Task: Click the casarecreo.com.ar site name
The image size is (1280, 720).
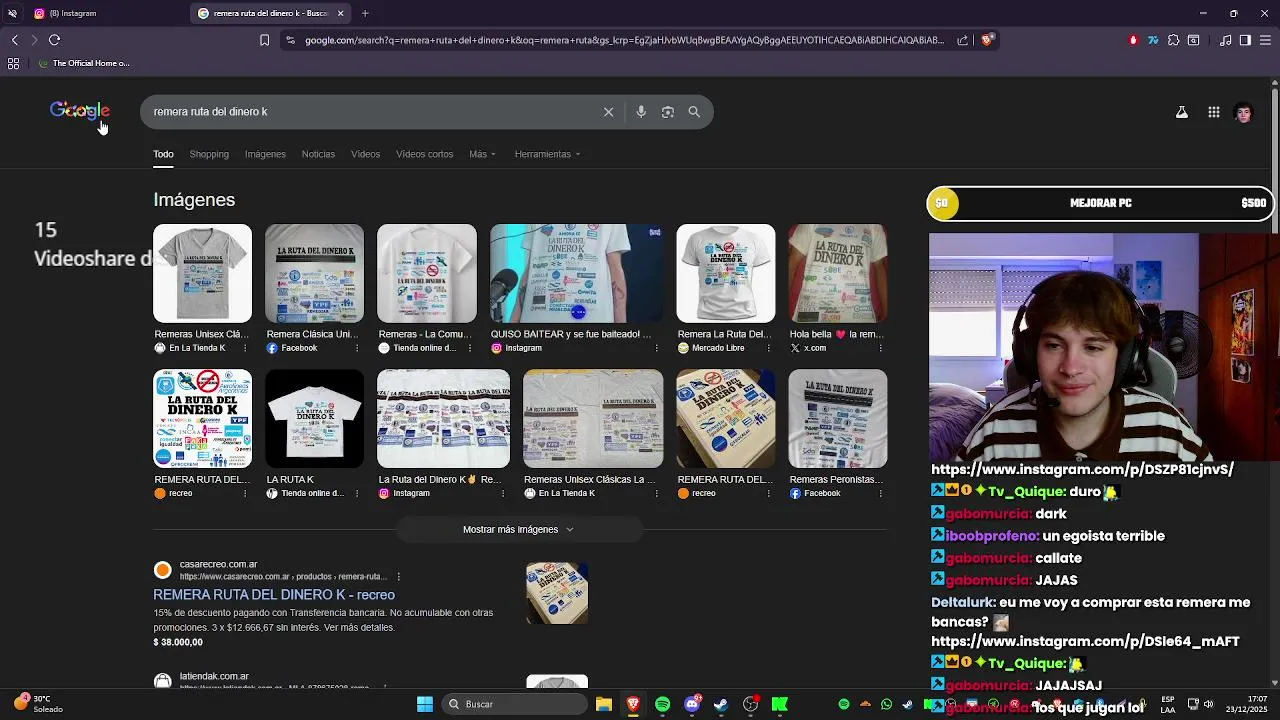Action: tap(218, 565)
